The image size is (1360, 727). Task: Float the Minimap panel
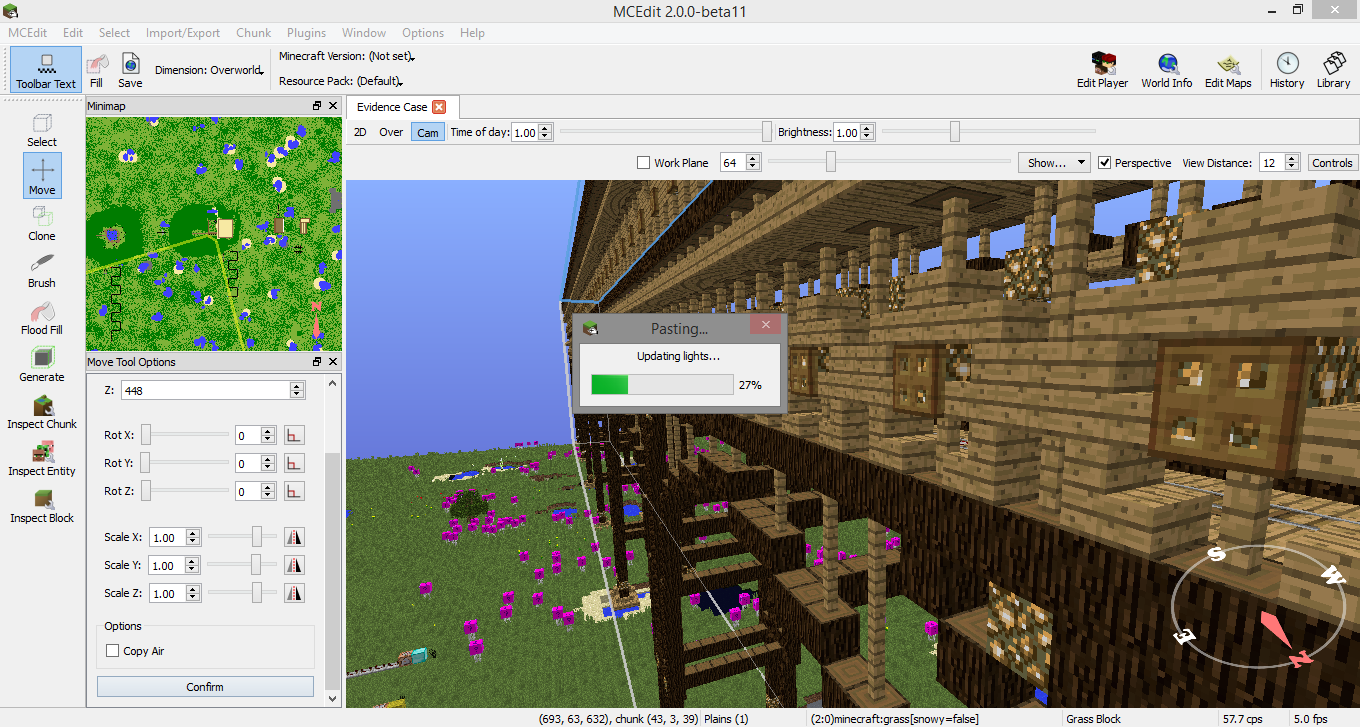click(x=317, y=106)
